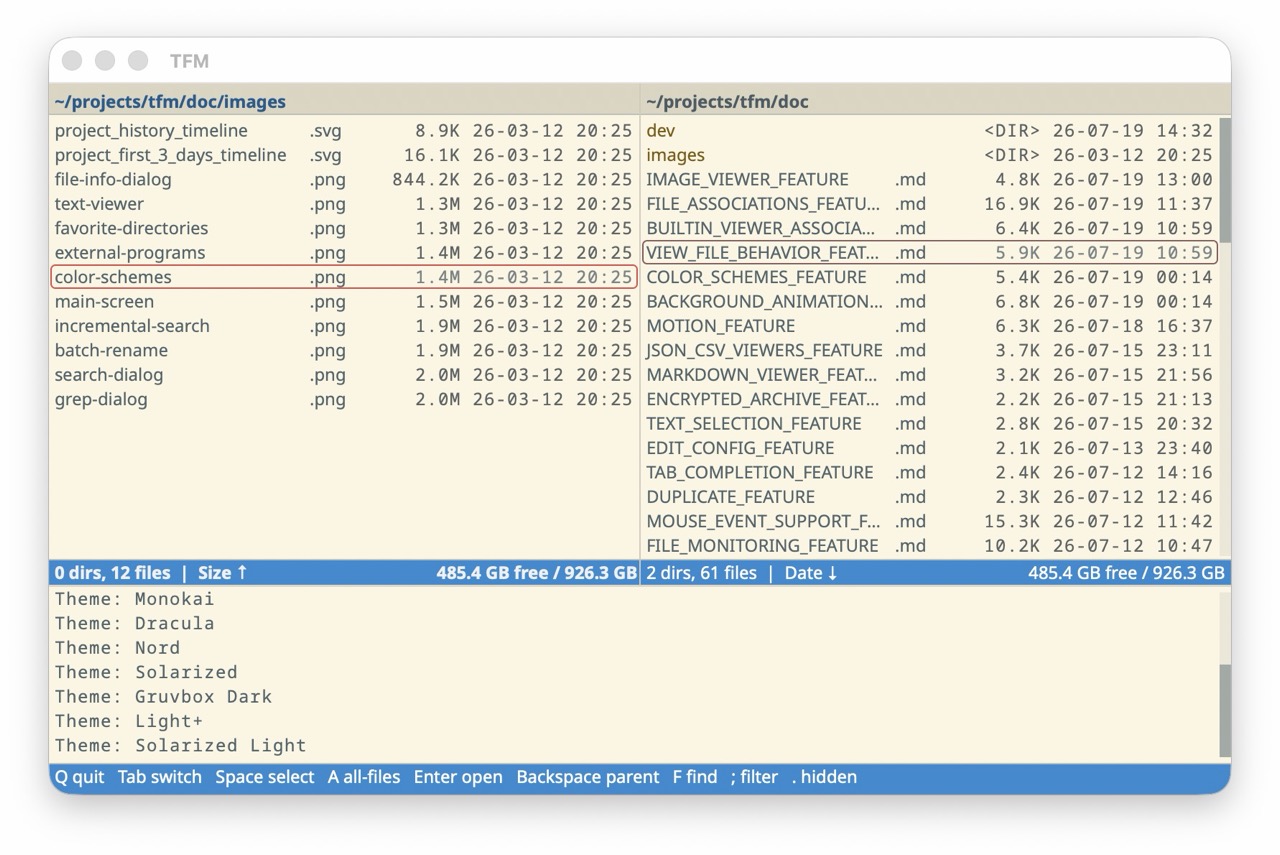The width and height of the screenshot is (1280, 855).
Task: Click the "Backspace parent" hint
Action: coord(588,777)
